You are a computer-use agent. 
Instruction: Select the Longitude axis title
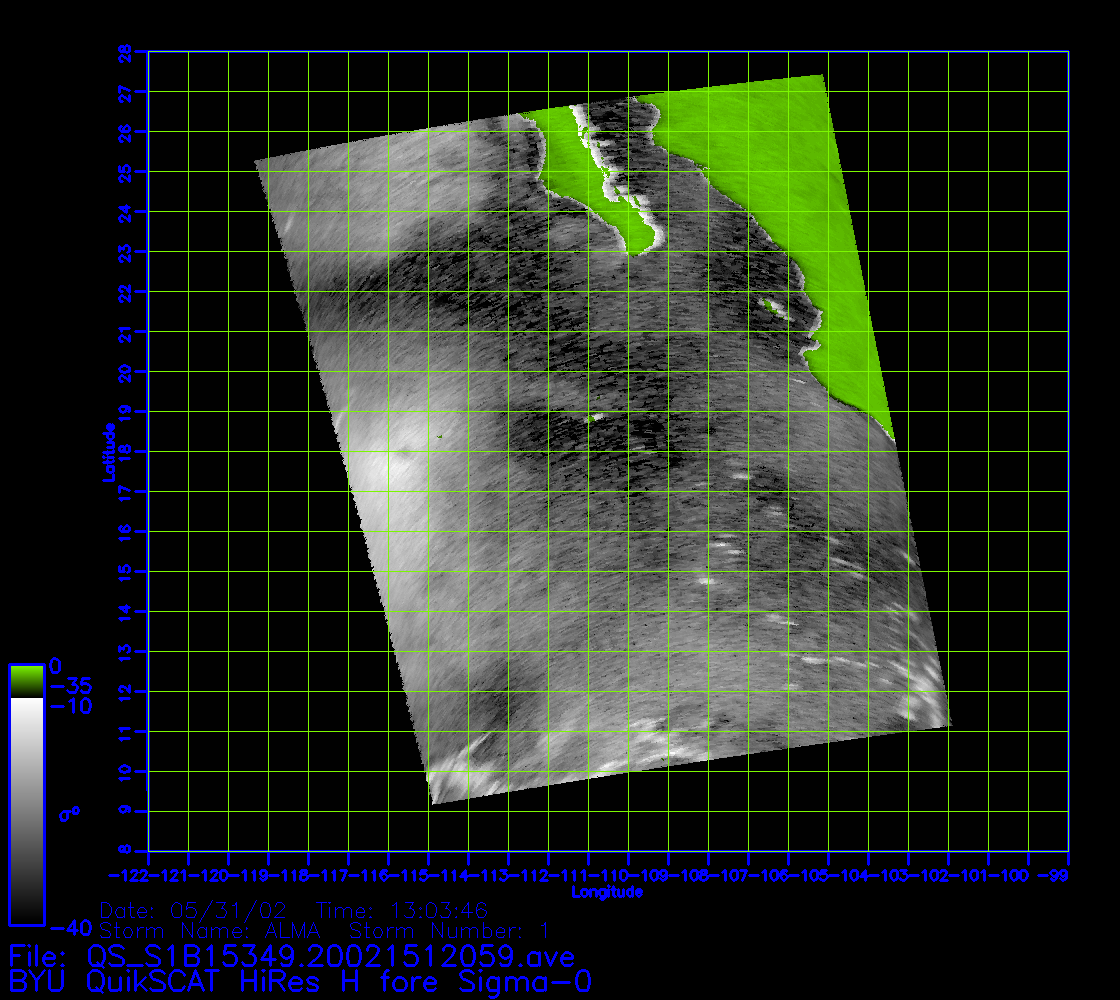click(x=607, y=892)
